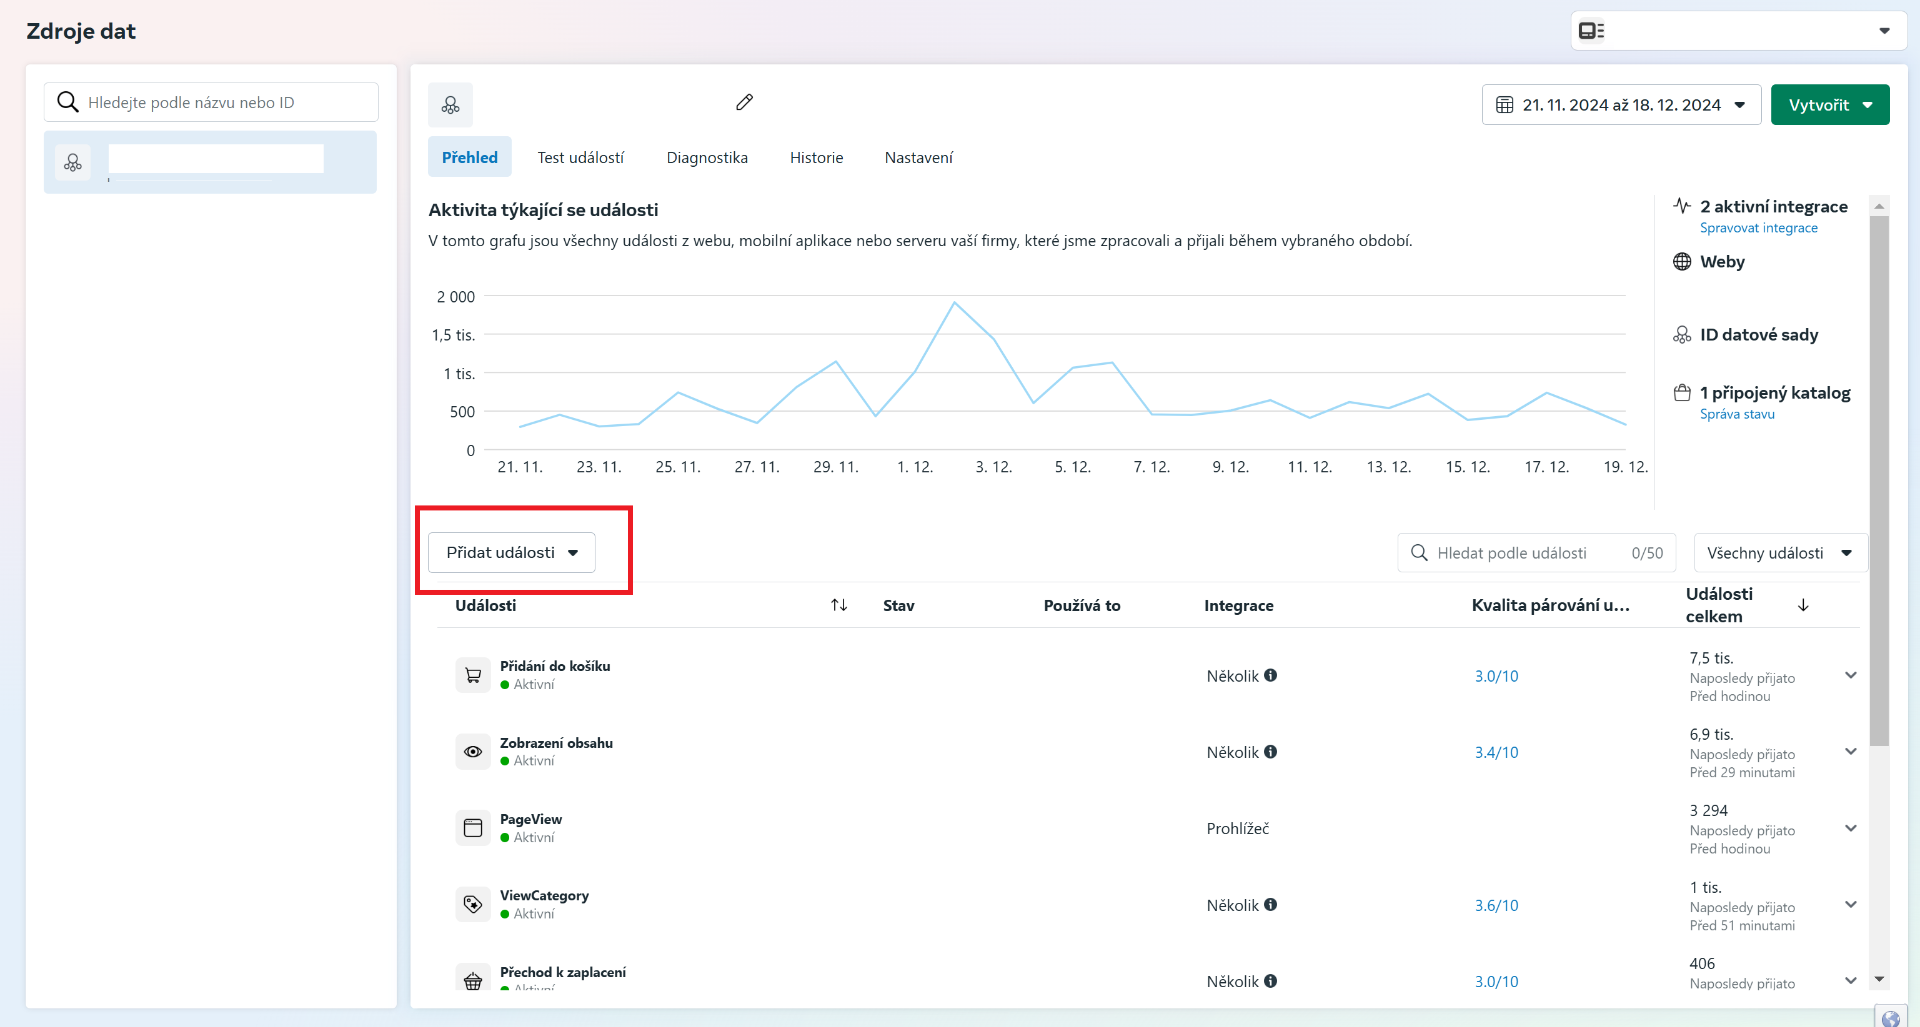Switch to the Test událostí tab
Screen dimensions: 1920x1027
581,157
